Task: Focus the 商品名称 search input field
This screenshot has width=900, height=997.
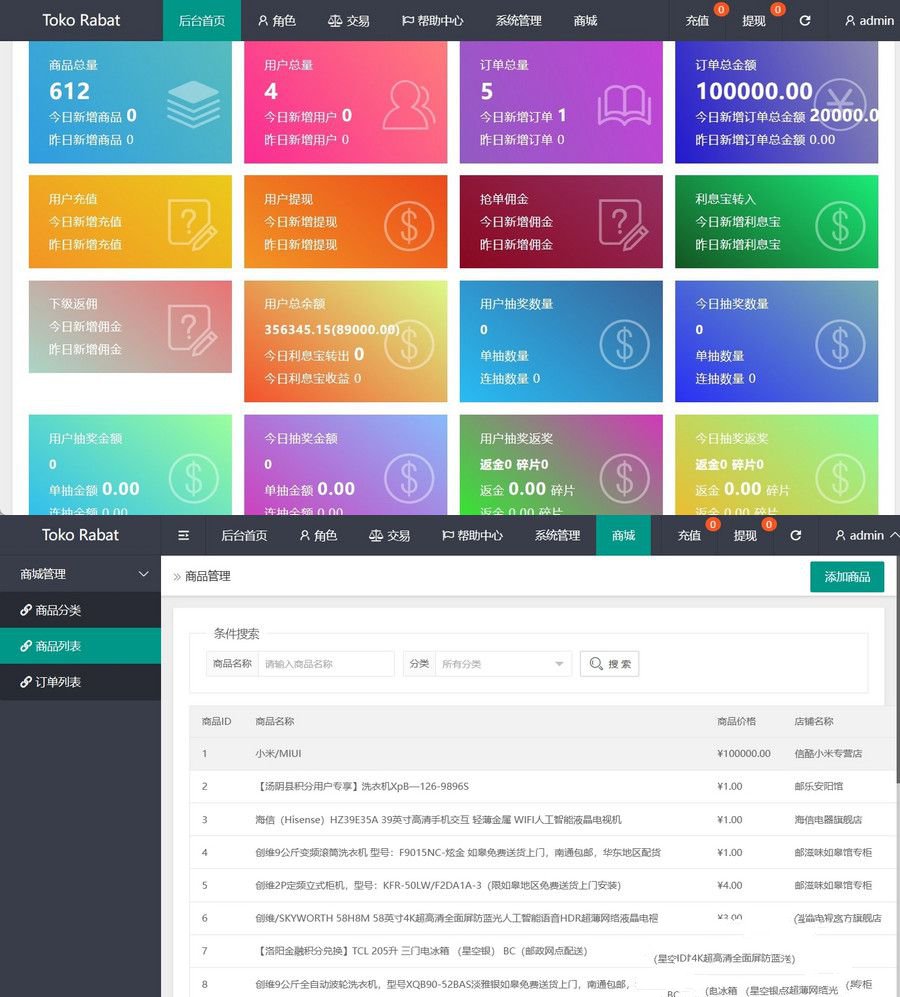Action: tap(326, 664)
